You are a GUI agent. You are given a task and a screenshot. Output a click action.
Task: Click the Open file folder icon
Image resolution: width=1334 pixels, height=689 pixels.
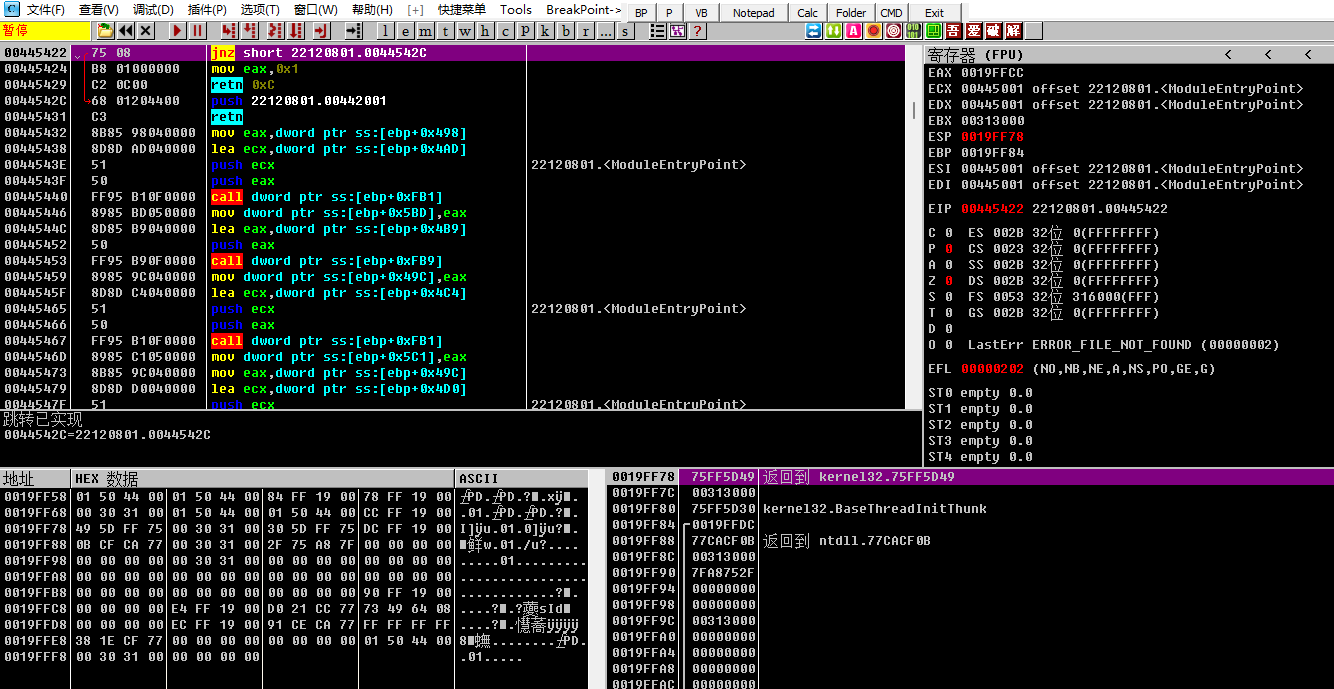point(105,31)
